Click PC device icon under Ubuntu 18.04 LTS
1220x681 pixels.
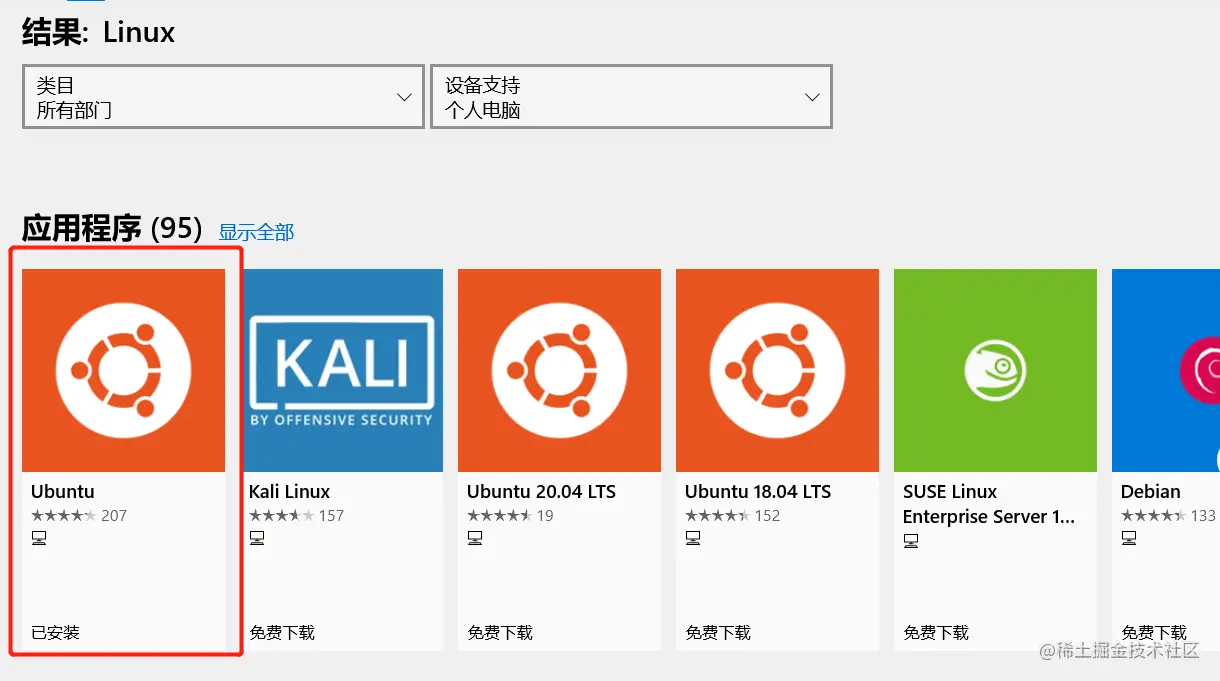coord(693,539)
